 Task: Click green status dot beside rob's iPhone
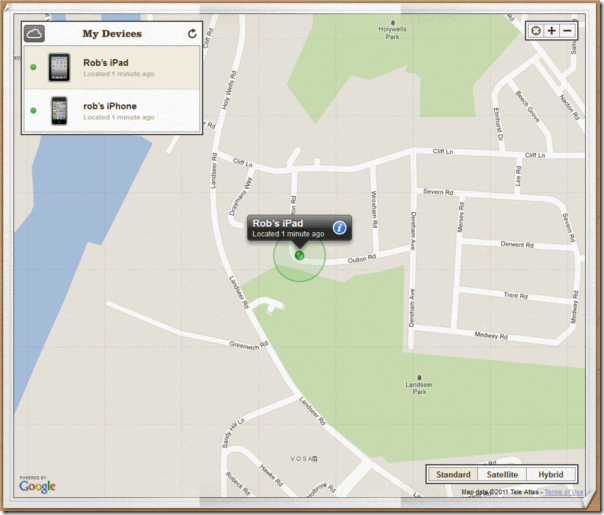(x=34, y=111)
